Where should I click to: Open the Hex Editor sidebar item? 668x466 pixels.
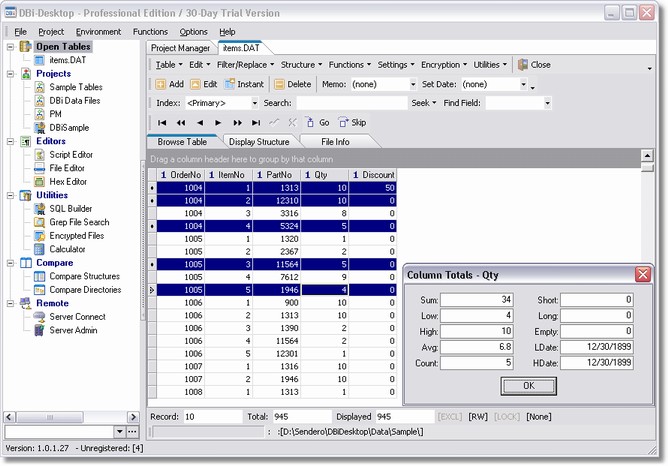[x=68, y=181]
